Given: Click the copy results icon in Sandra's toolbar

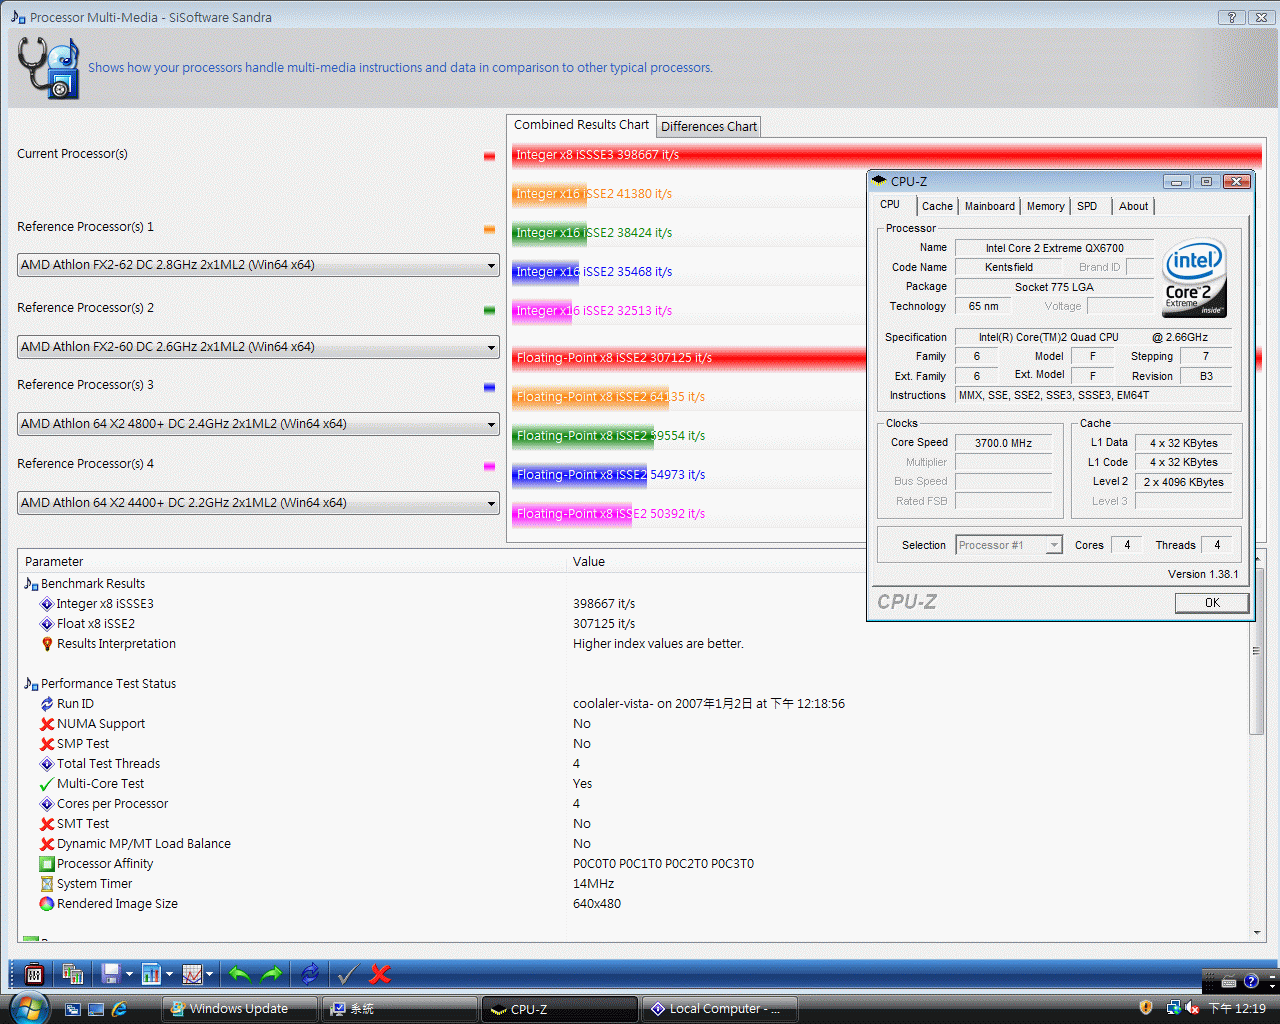Looking at the screenshot, I should 73,974.
